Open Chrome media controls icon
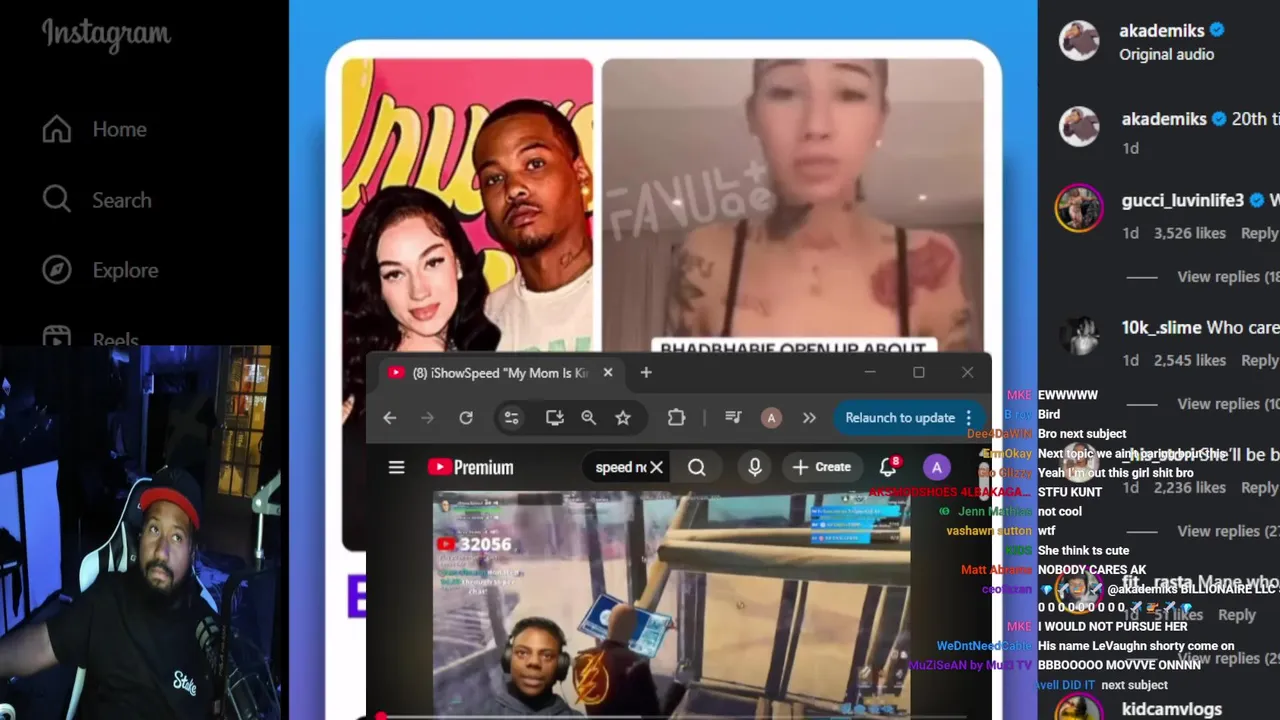 (733, 418)
